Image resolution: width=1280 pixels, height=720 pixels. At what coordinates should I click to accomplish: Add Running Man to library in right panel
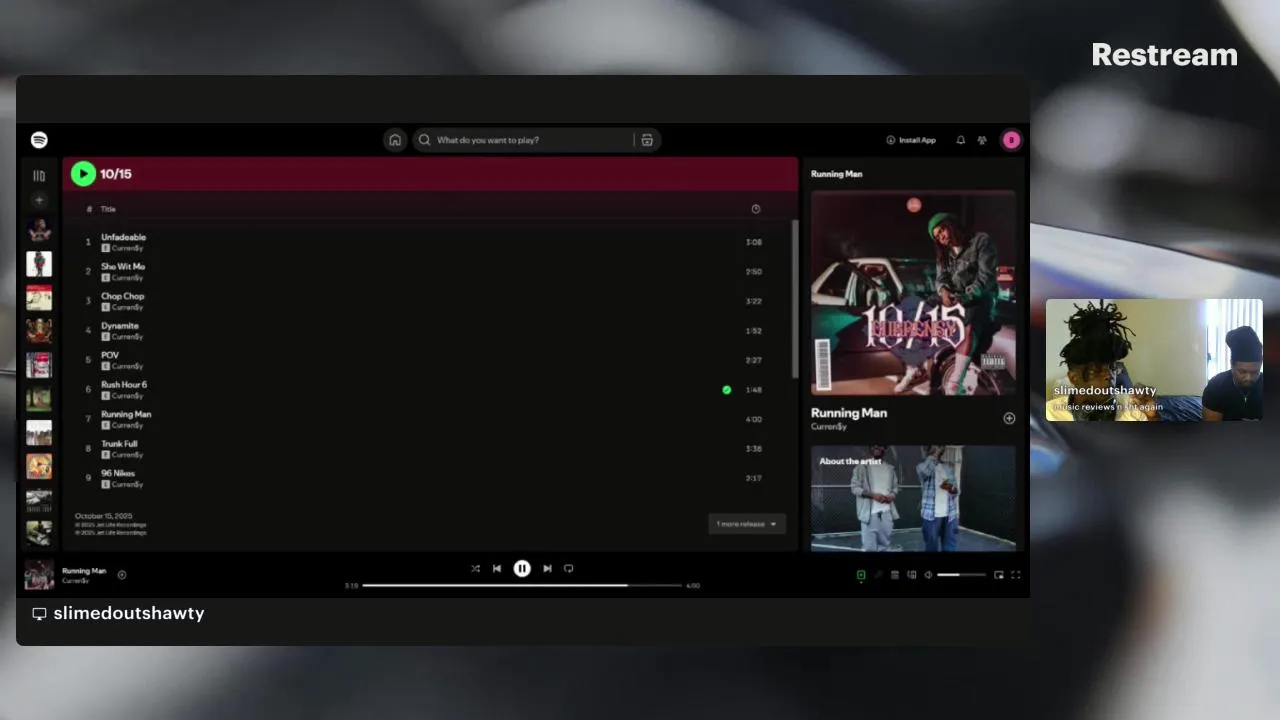tap(1009, 418)
